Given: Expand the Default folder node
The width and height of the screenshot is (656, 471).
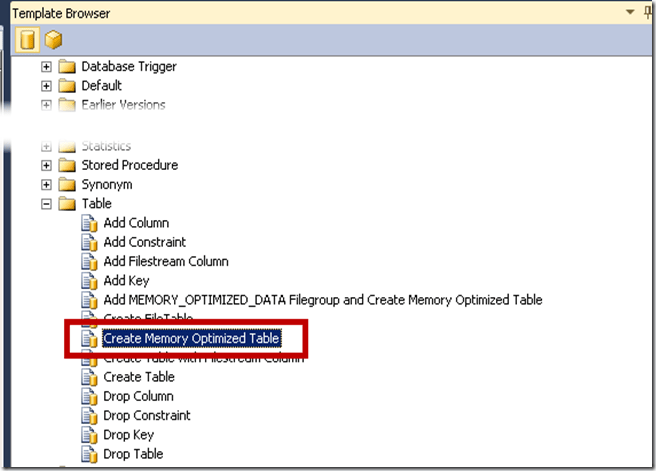Looking at the screenshot, I should pos(46,86).
